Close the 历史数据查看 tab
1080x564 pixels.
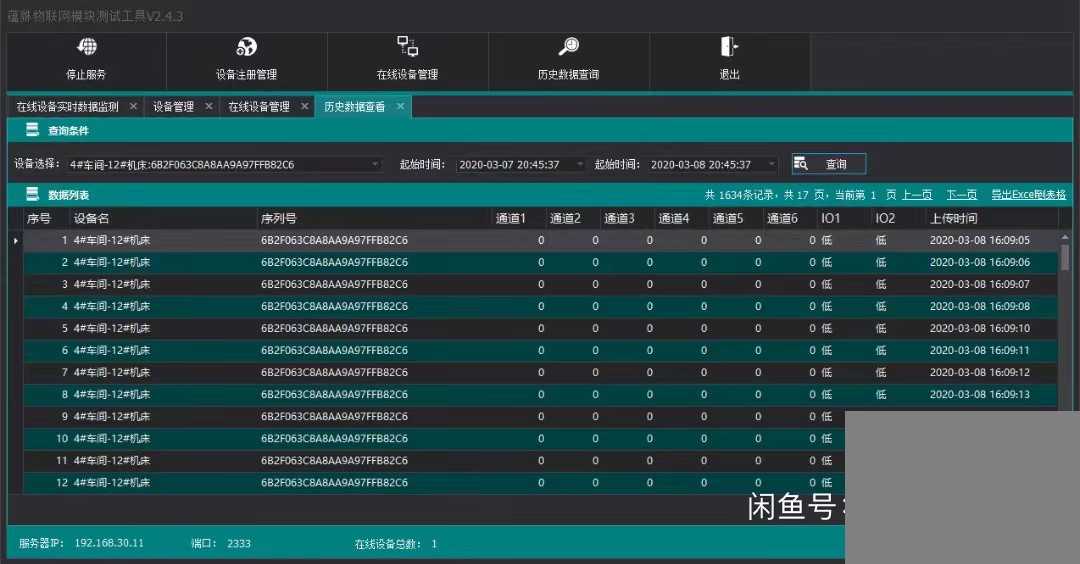pyautogui.click(x=400, y=106)
